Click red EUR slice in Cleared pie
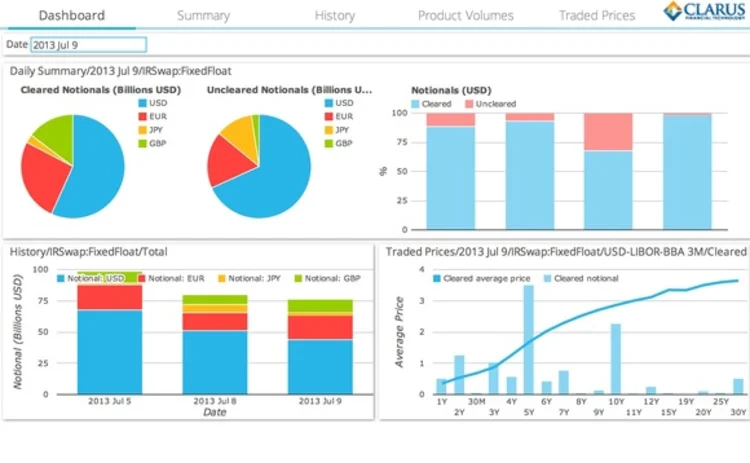This screenshot has width=750, height=463. click(43, 177)
